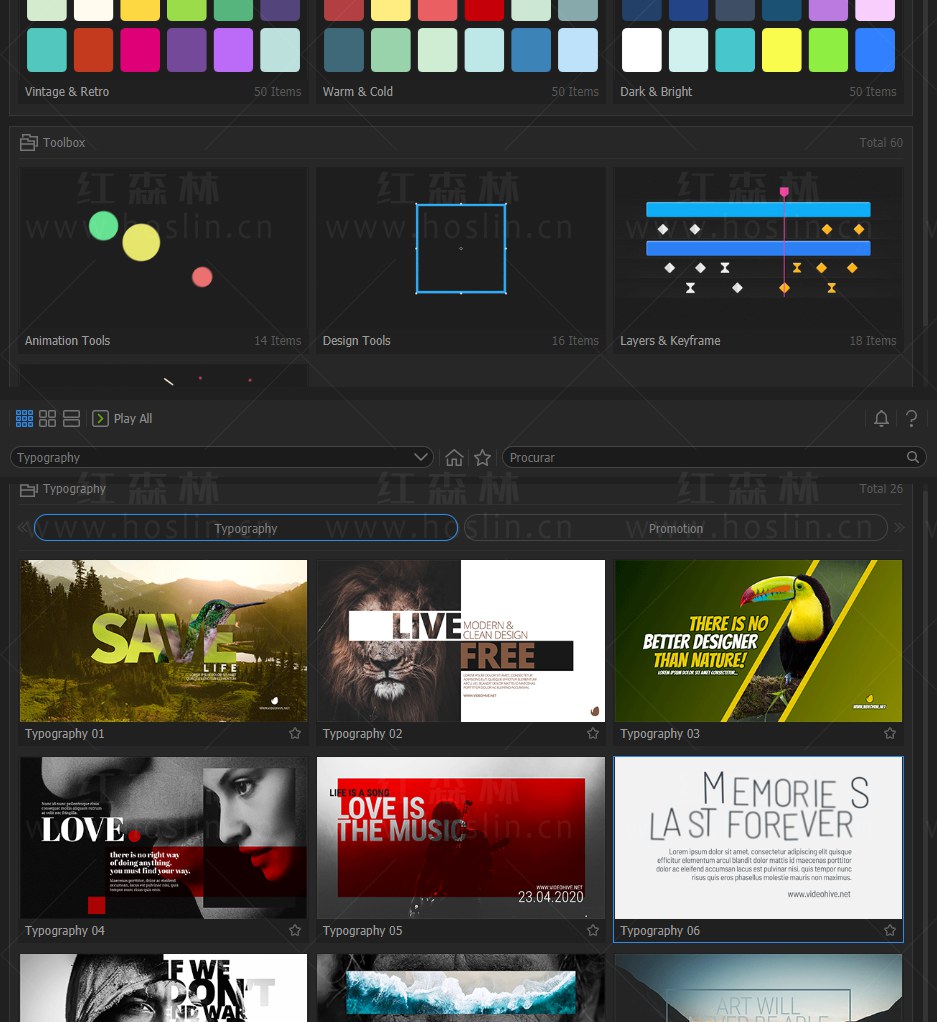This screenshot has width=937, height=1022.
Task: Pick lime green swatch in Dark & Bright
Action: (828, 50)
